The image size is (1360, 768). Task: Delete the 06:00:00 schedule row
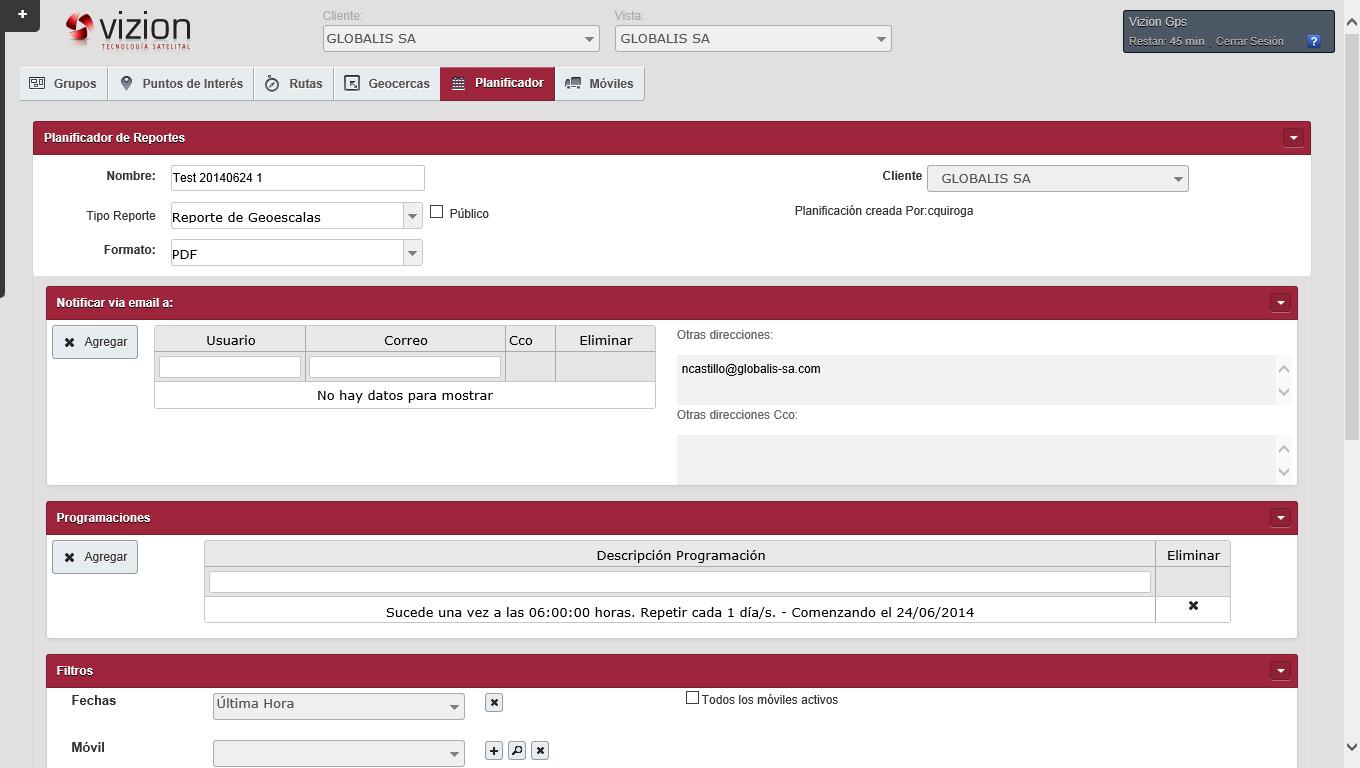tap(1193, 606)
